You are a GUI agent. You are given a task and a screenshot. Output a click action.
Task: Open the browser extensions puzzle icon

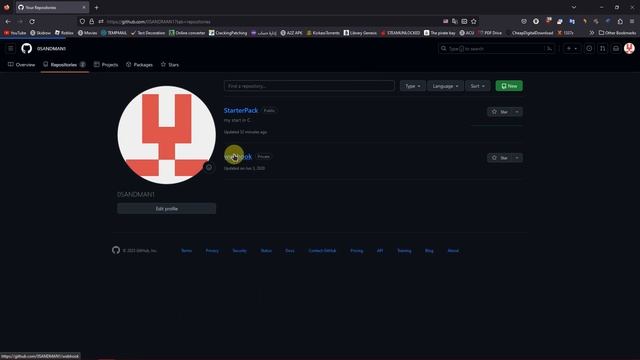tap(620, 21)
